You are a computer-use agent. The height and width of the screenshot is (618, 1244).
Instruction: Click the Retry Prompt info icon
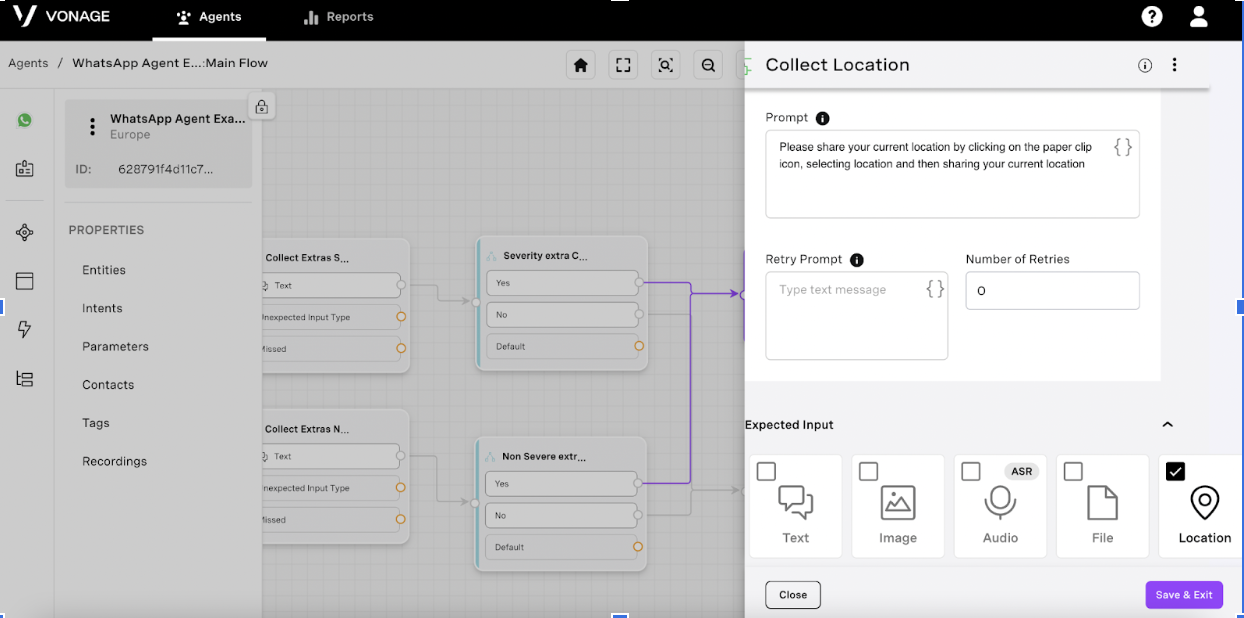pyautogui.click(x=856, y=260)
